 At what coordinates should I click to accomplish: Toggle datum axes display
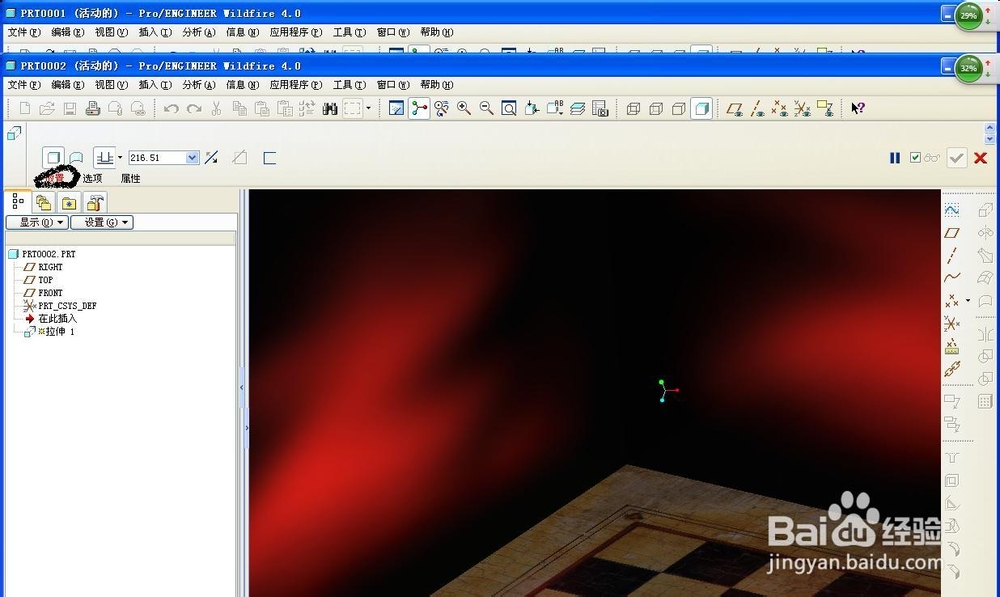pos(757,108)
